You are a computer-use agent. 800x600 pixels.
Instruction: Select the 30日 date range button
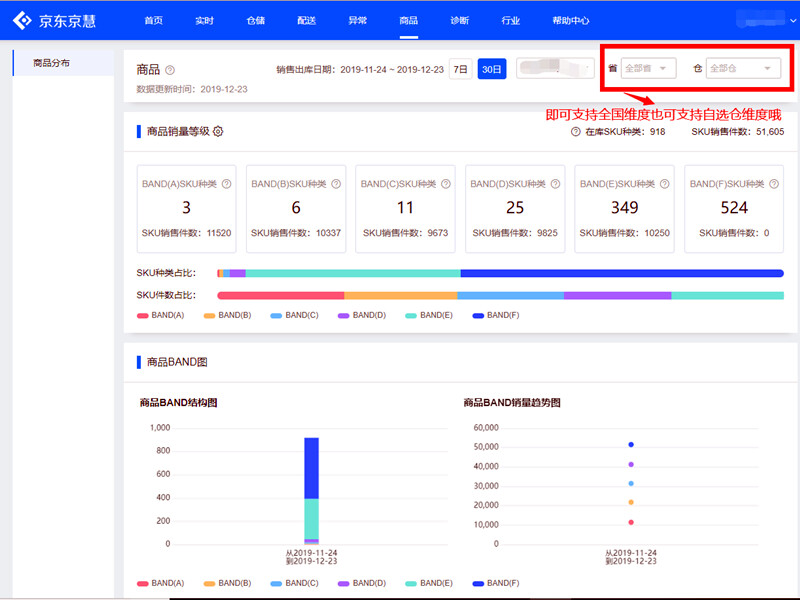491,69
